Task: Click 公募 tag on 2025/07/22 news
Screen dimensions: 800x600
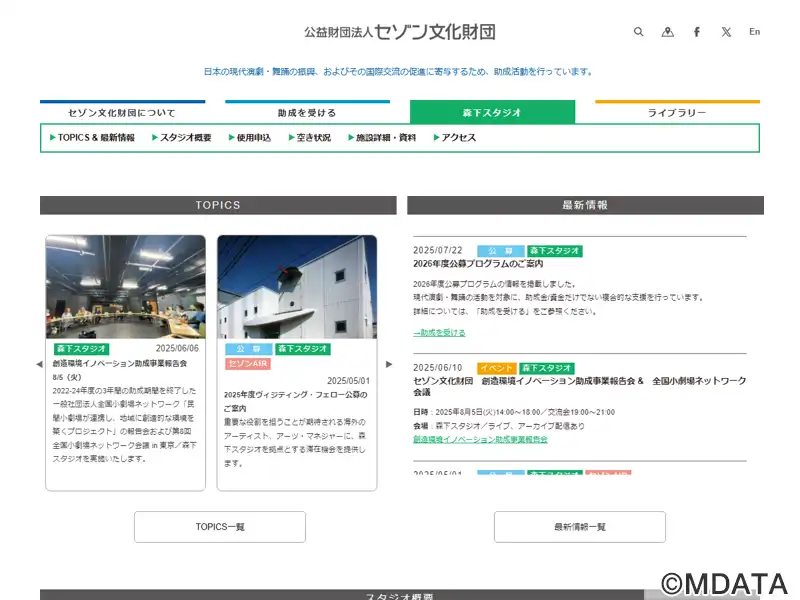Action: coord(501,251)
